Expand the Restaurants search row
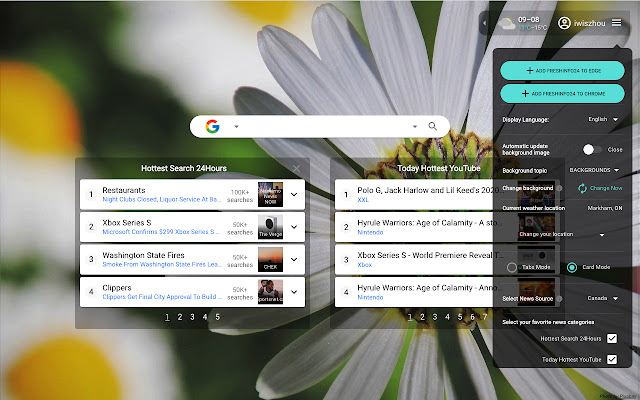Image resolution: width=640 pixels, height=400 pixels. (x=294, y=195)
